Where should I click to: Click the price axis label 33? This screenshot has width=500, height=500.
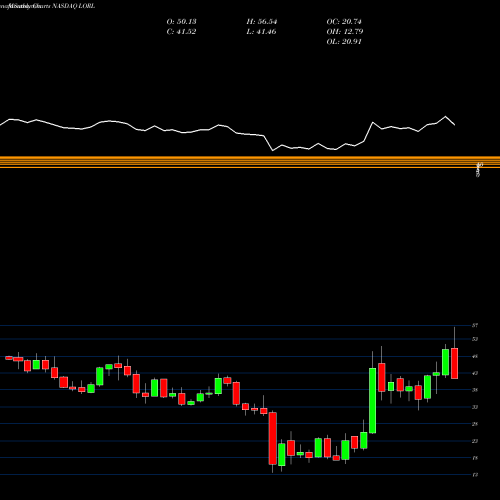point(475,407)
